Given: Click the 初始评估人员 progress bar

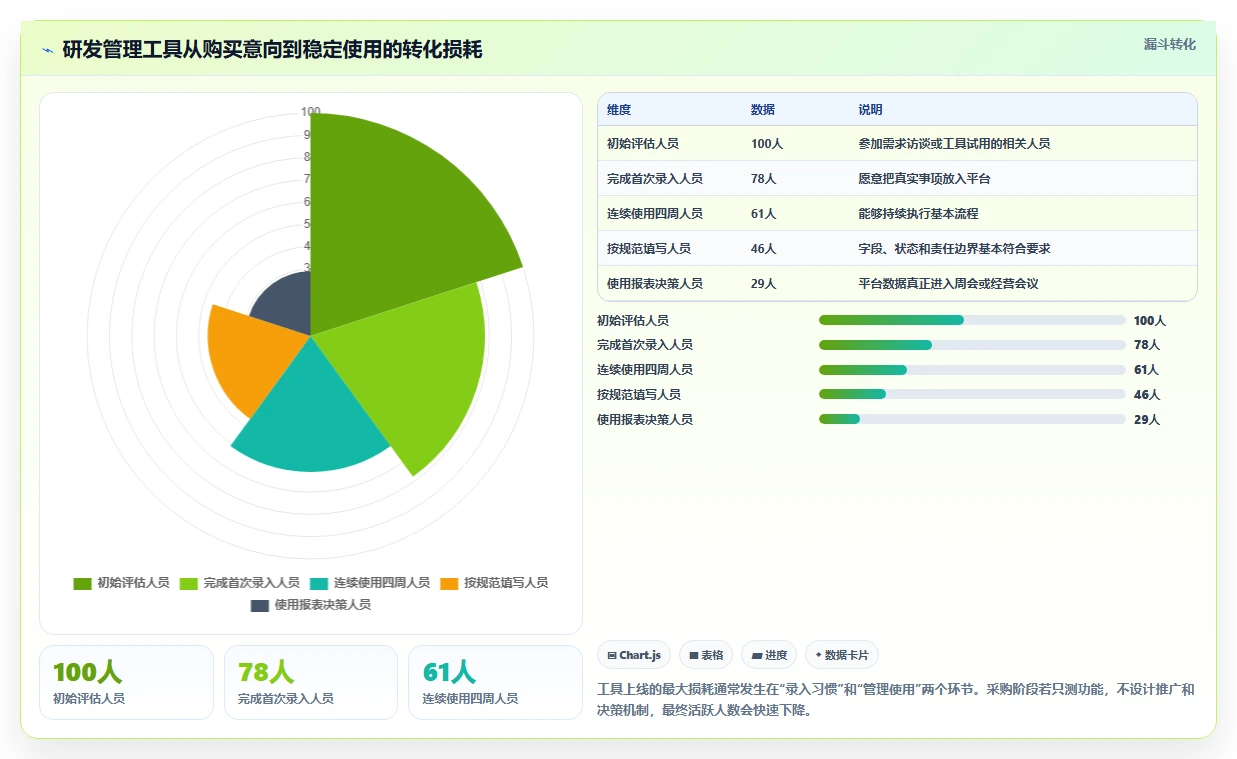Looking at the screenshot, I should pyautogui.click(x=972, y=320).
